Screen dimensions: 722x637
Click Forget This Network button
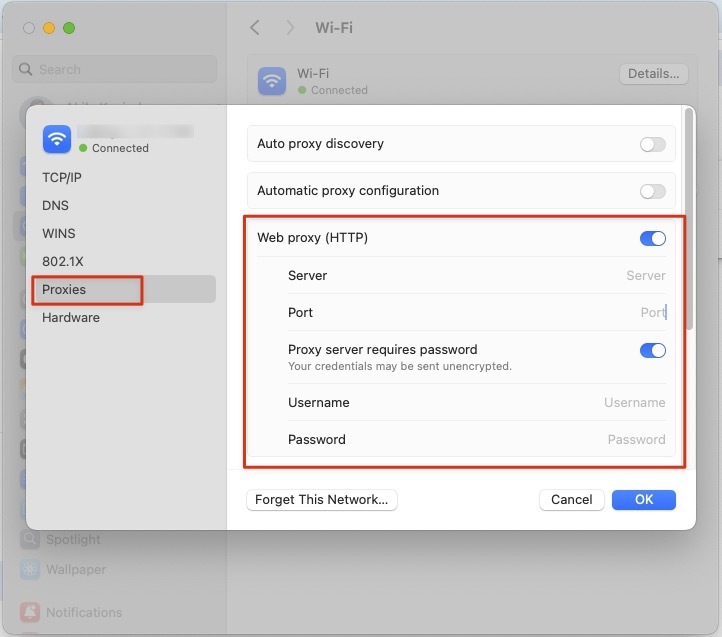pos(322,500)
